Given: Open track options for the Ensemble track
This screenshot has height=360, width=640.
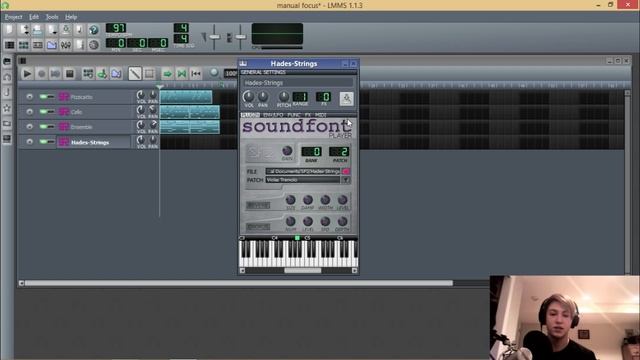Looking at the screenshot, I should point(29,127).
